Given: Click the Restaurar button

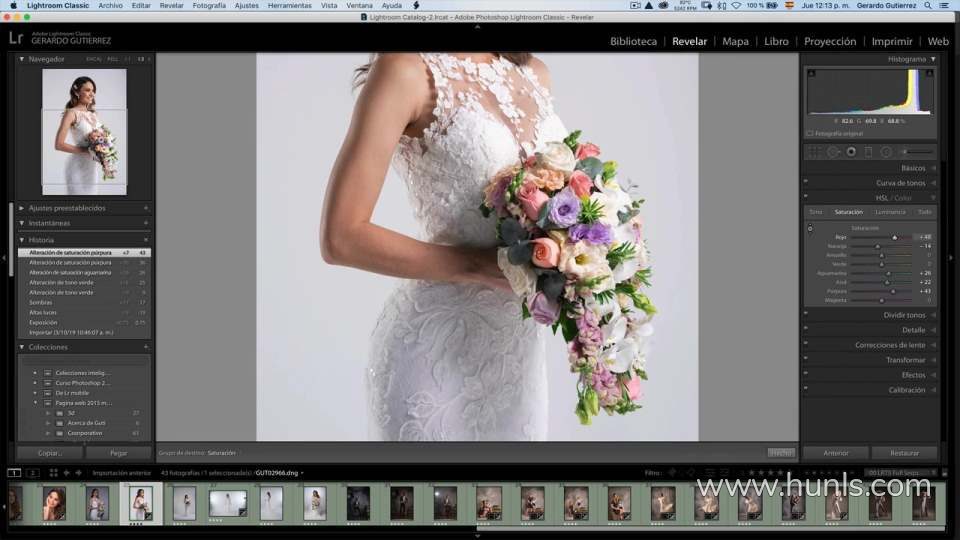Looking at the screenshot, I should (904, 453).
